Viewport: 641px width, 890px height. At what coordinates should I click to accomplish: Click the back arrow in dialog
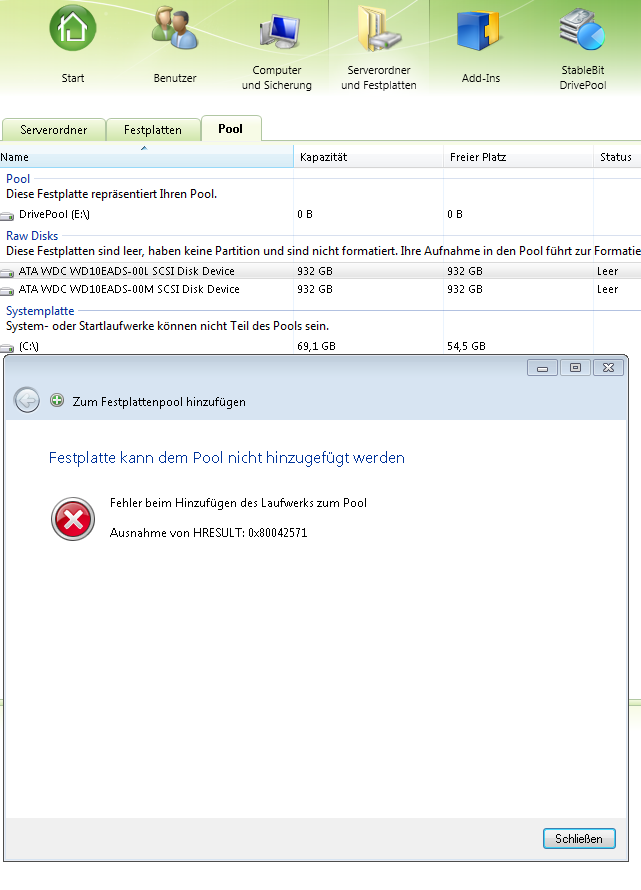[27, 401]
